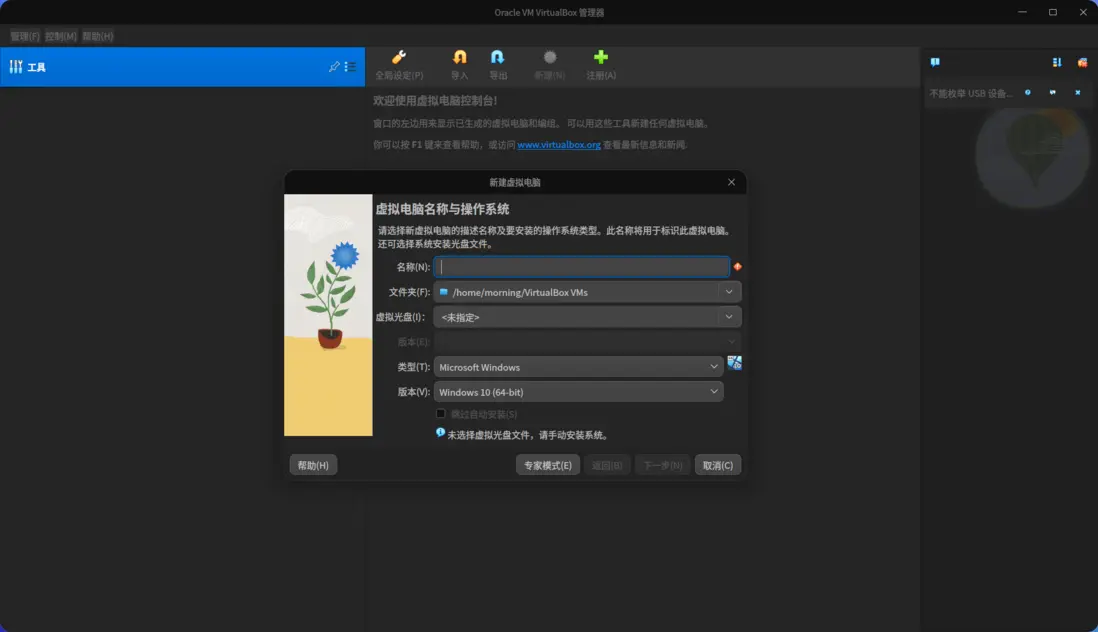Click the 帮助(H) button in the dialog
Image resolution: width=1098 pixels, height=632 pixels.
pos(313,464)
